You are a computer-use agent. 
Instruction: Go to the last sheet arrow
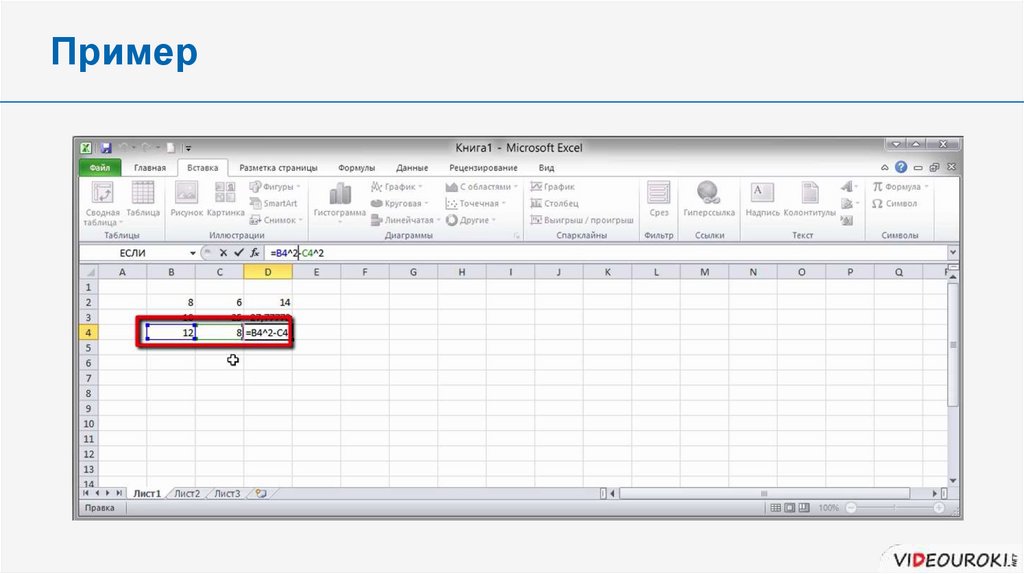point(119,494)
